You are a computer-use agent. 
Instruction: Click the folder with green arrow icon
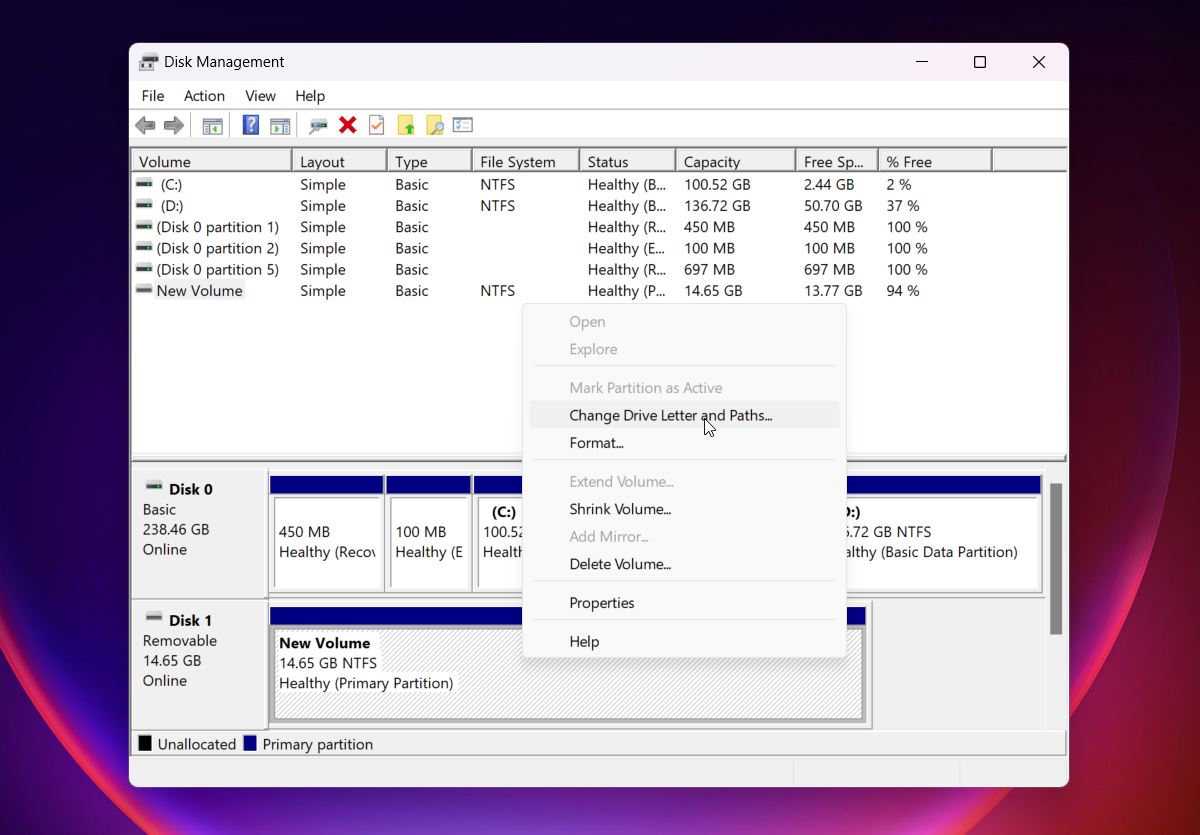tap(405, 125)
